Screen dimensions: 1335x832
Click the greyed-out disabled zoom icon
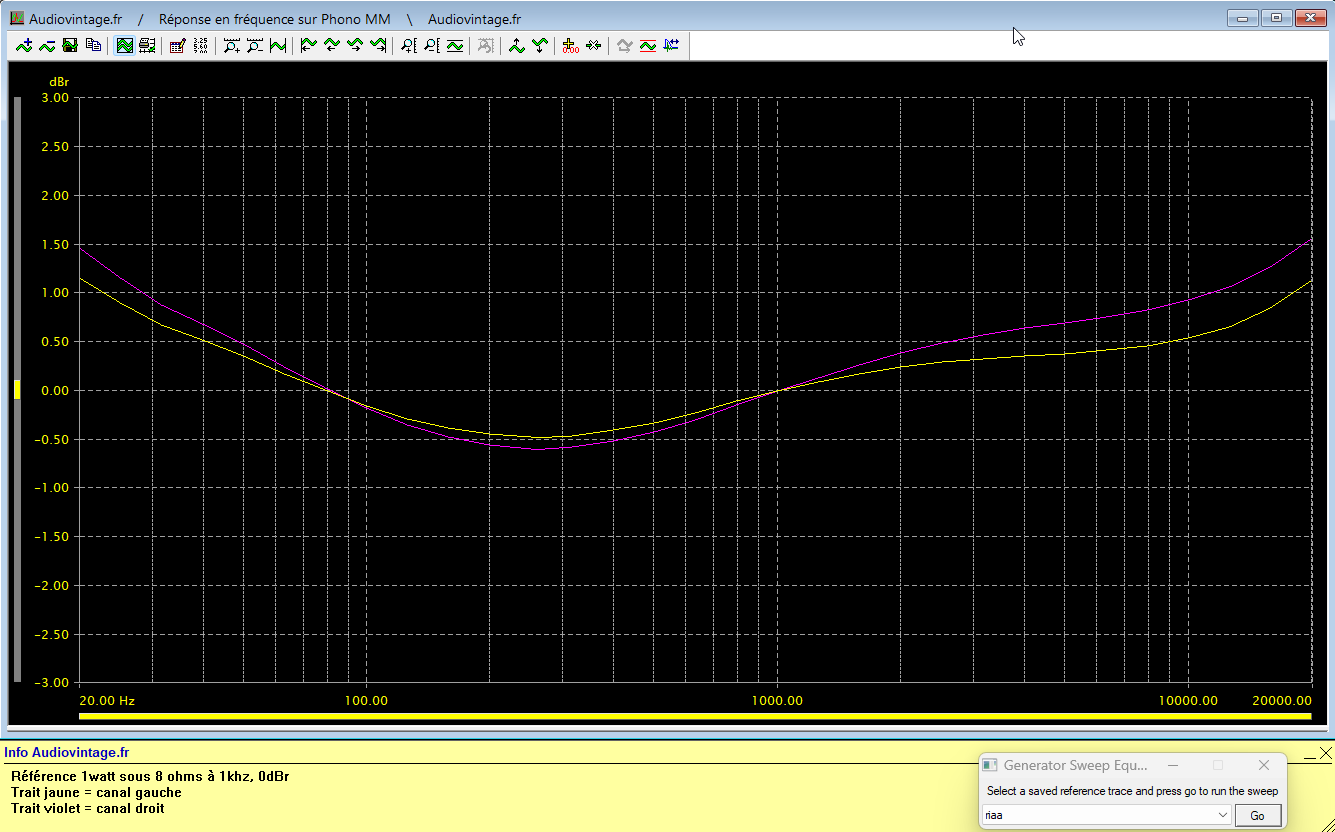point(485,45)
